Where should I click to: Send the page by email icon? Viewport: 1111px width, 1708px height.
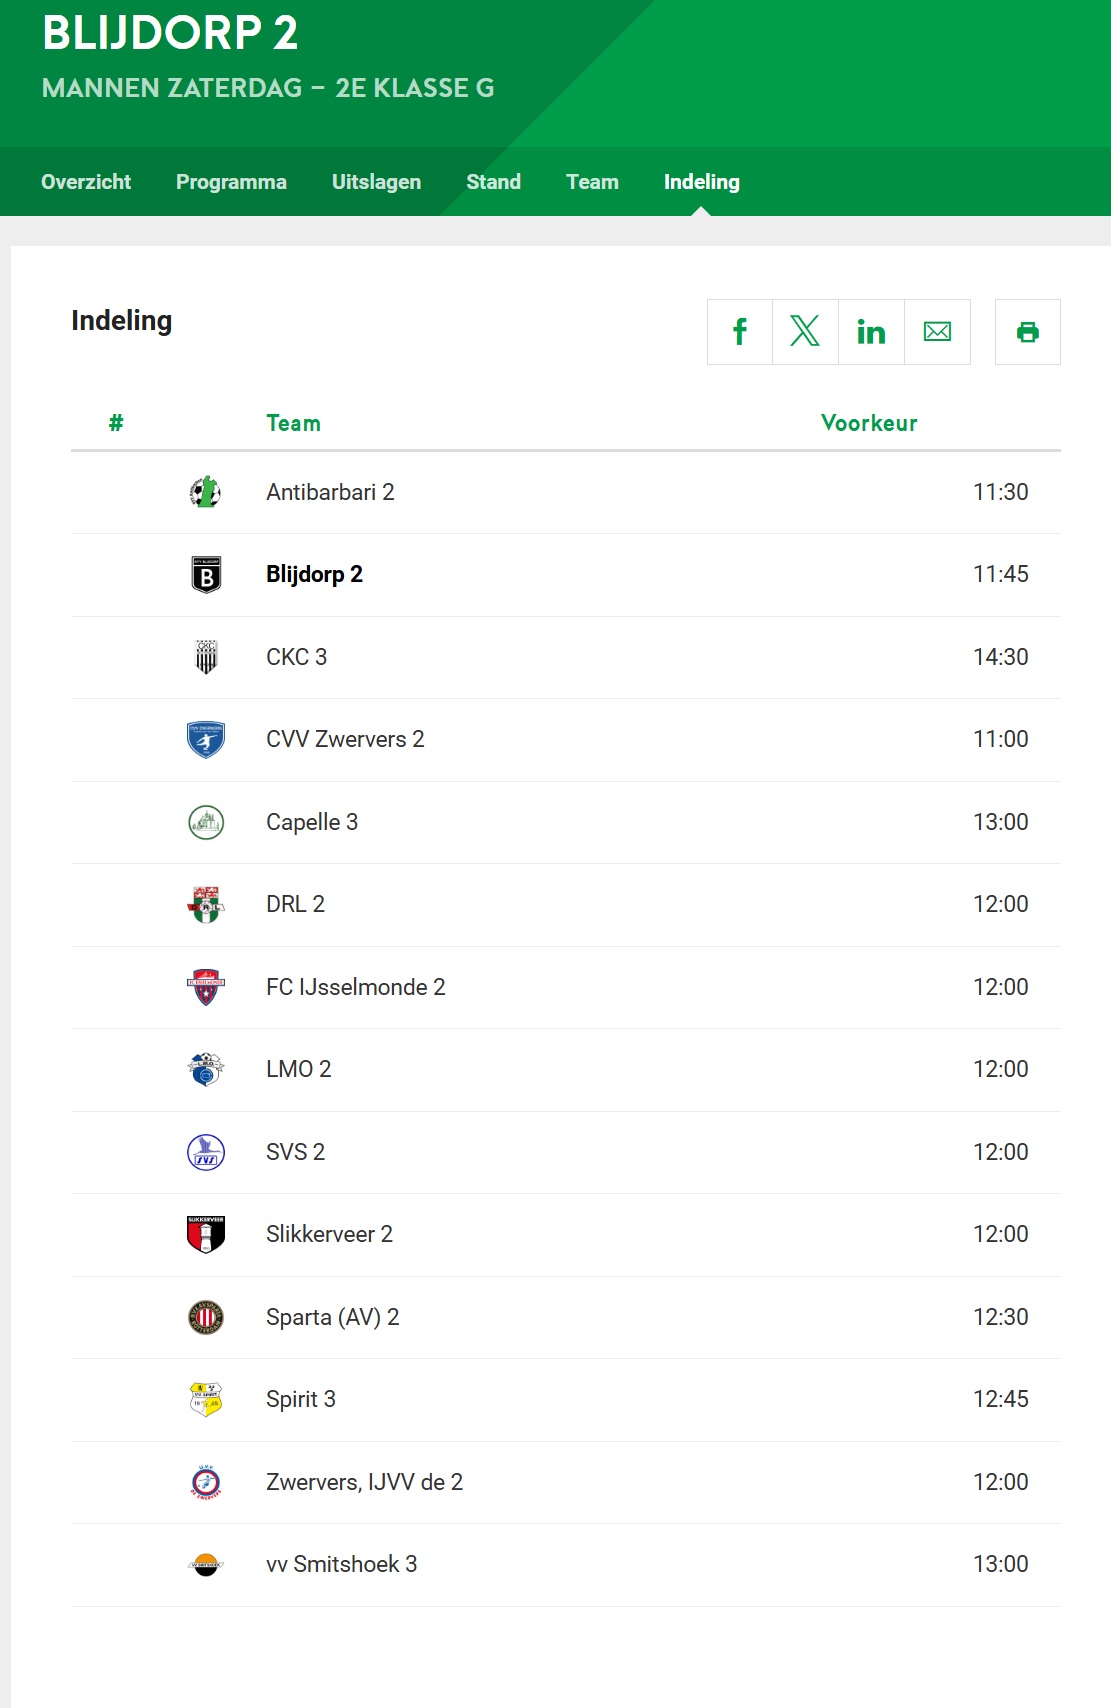pyautogui.click(x=937, y=332)
